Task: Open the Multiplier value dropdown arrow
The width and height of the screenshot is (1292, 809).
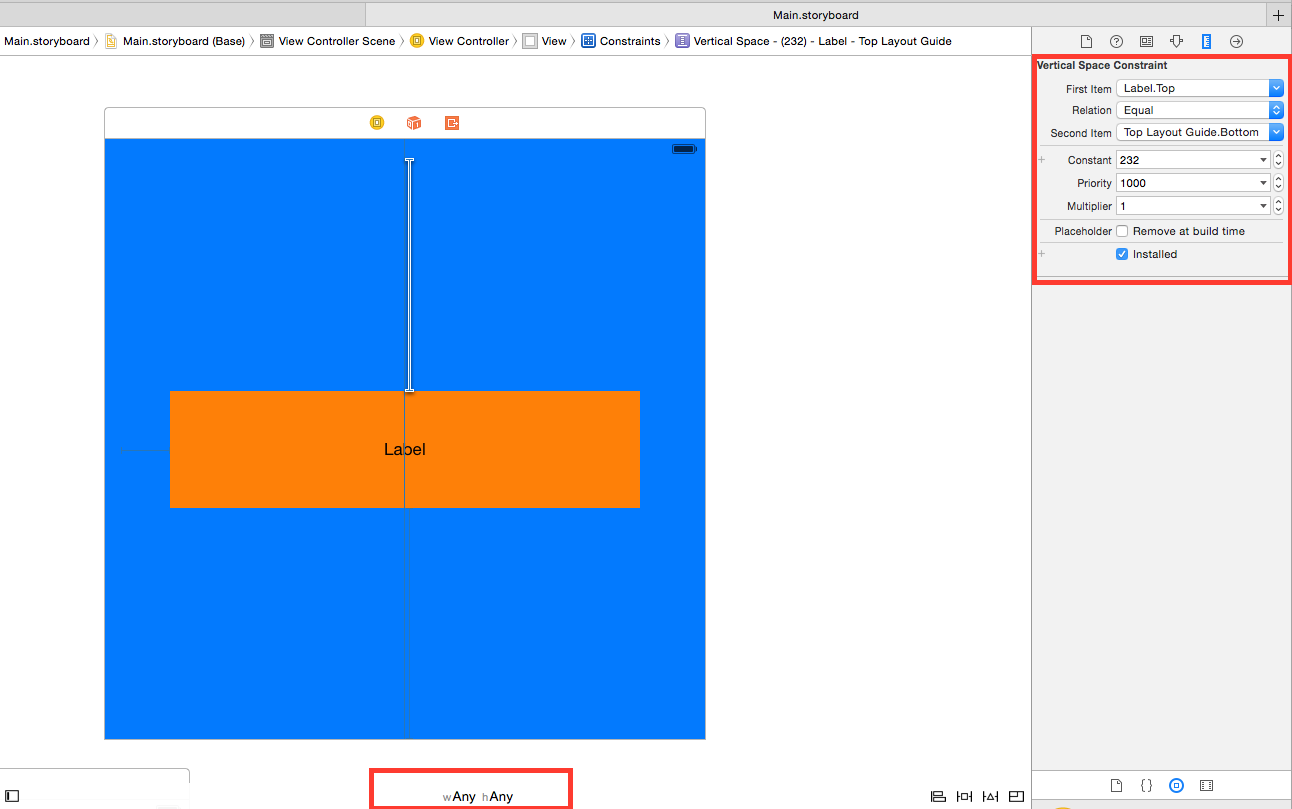Action: coord(1264,206)
